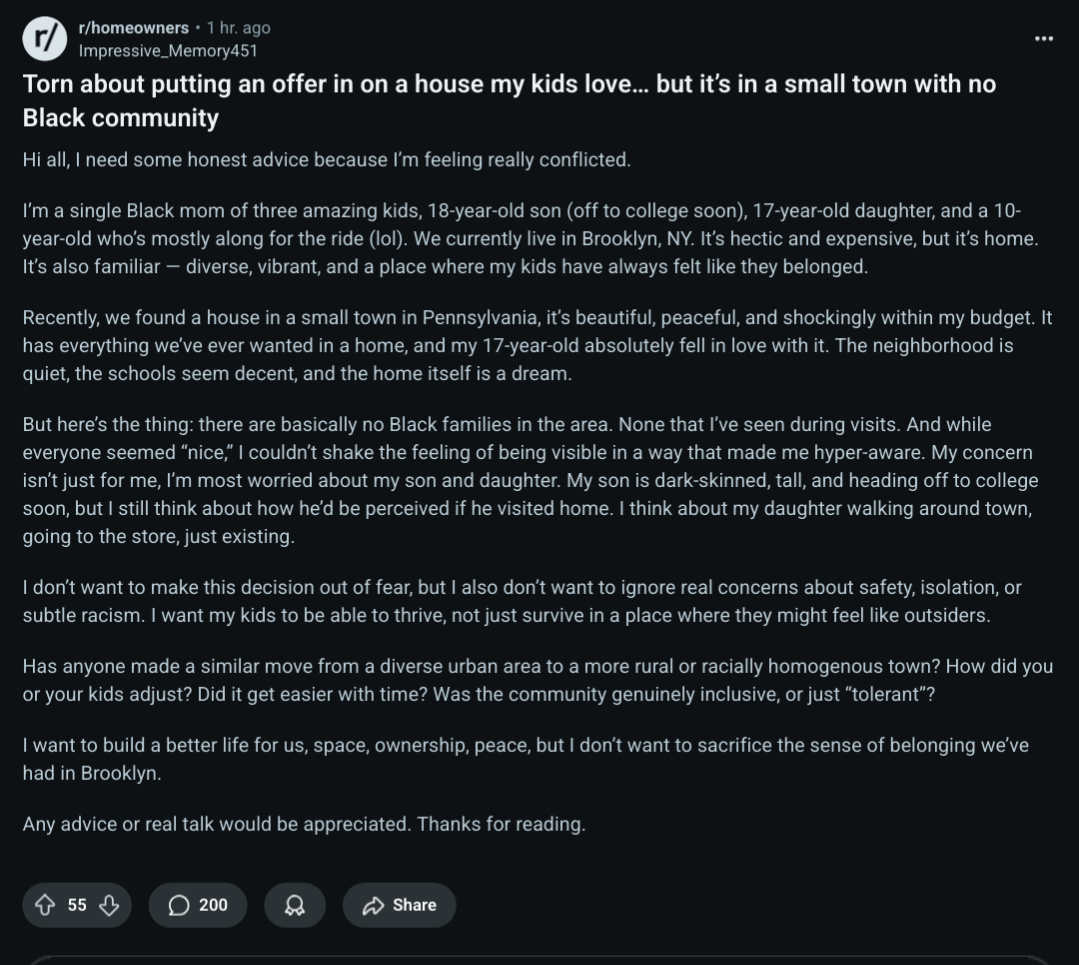Open the r/homeowners subreddit link
1079x965 pixels.
click(x=133, y=28)
